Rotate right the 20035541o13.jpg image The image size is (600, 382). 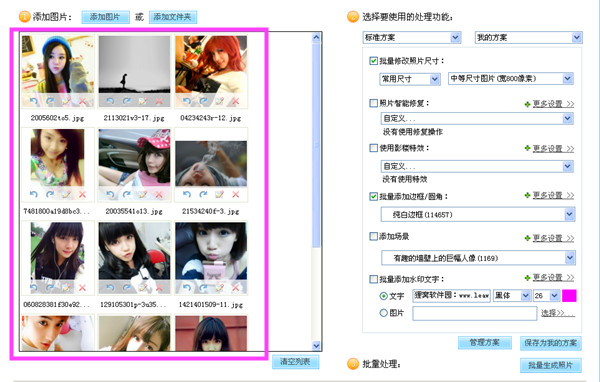tap(126, 194)
